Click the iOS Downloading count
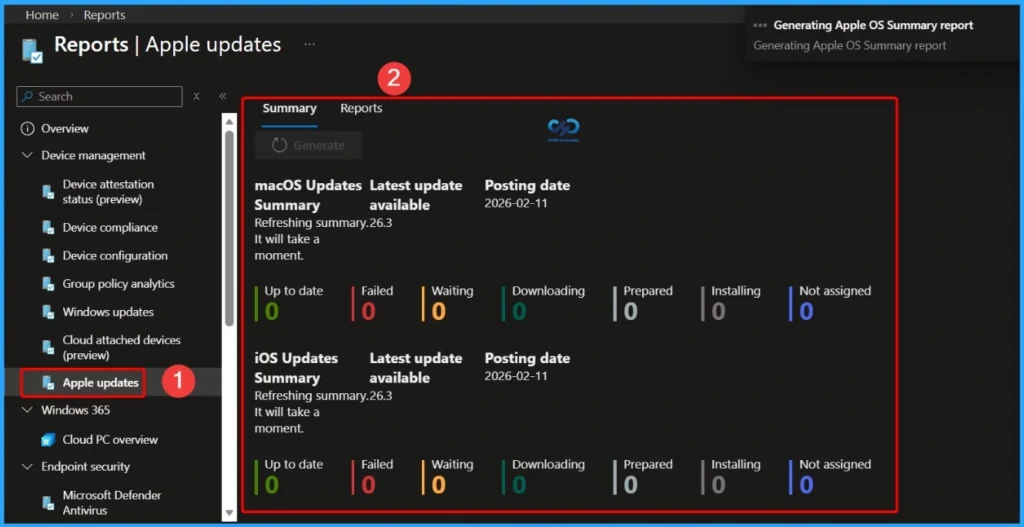This screenshot has height=527, width=1024. coord(519,485)
